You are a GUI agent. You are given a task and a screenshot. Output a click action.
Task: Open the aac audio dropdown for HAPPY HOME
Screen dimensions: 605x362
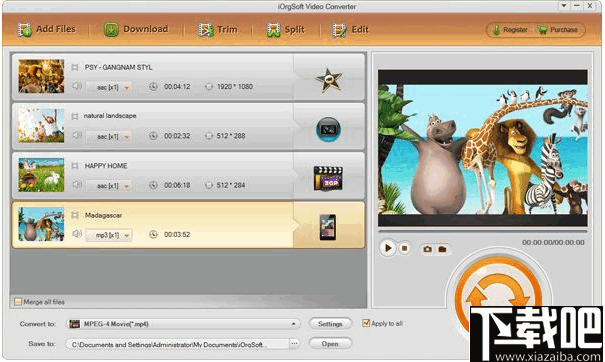point(109,186)
